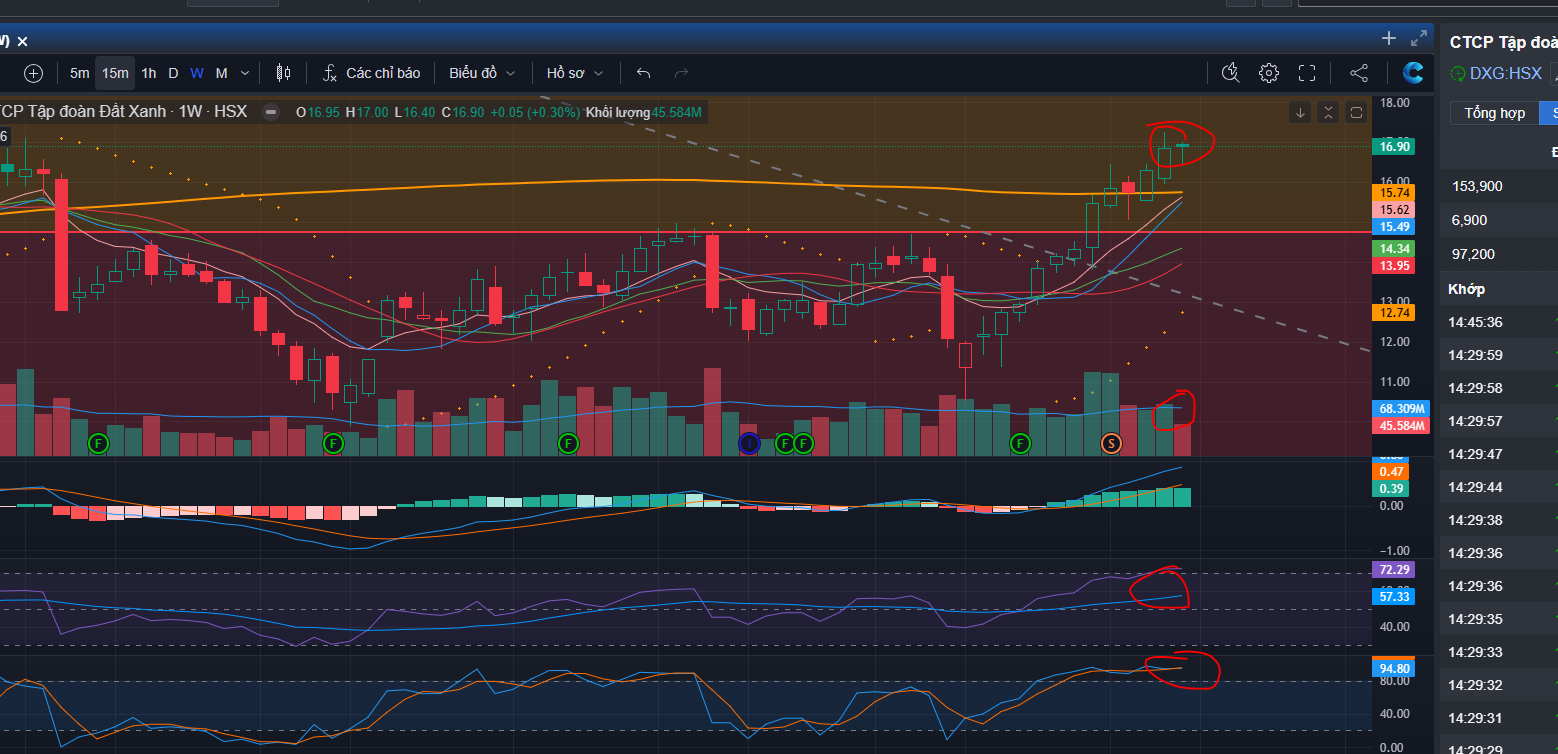Maximize the price pane

point(1356,112)
